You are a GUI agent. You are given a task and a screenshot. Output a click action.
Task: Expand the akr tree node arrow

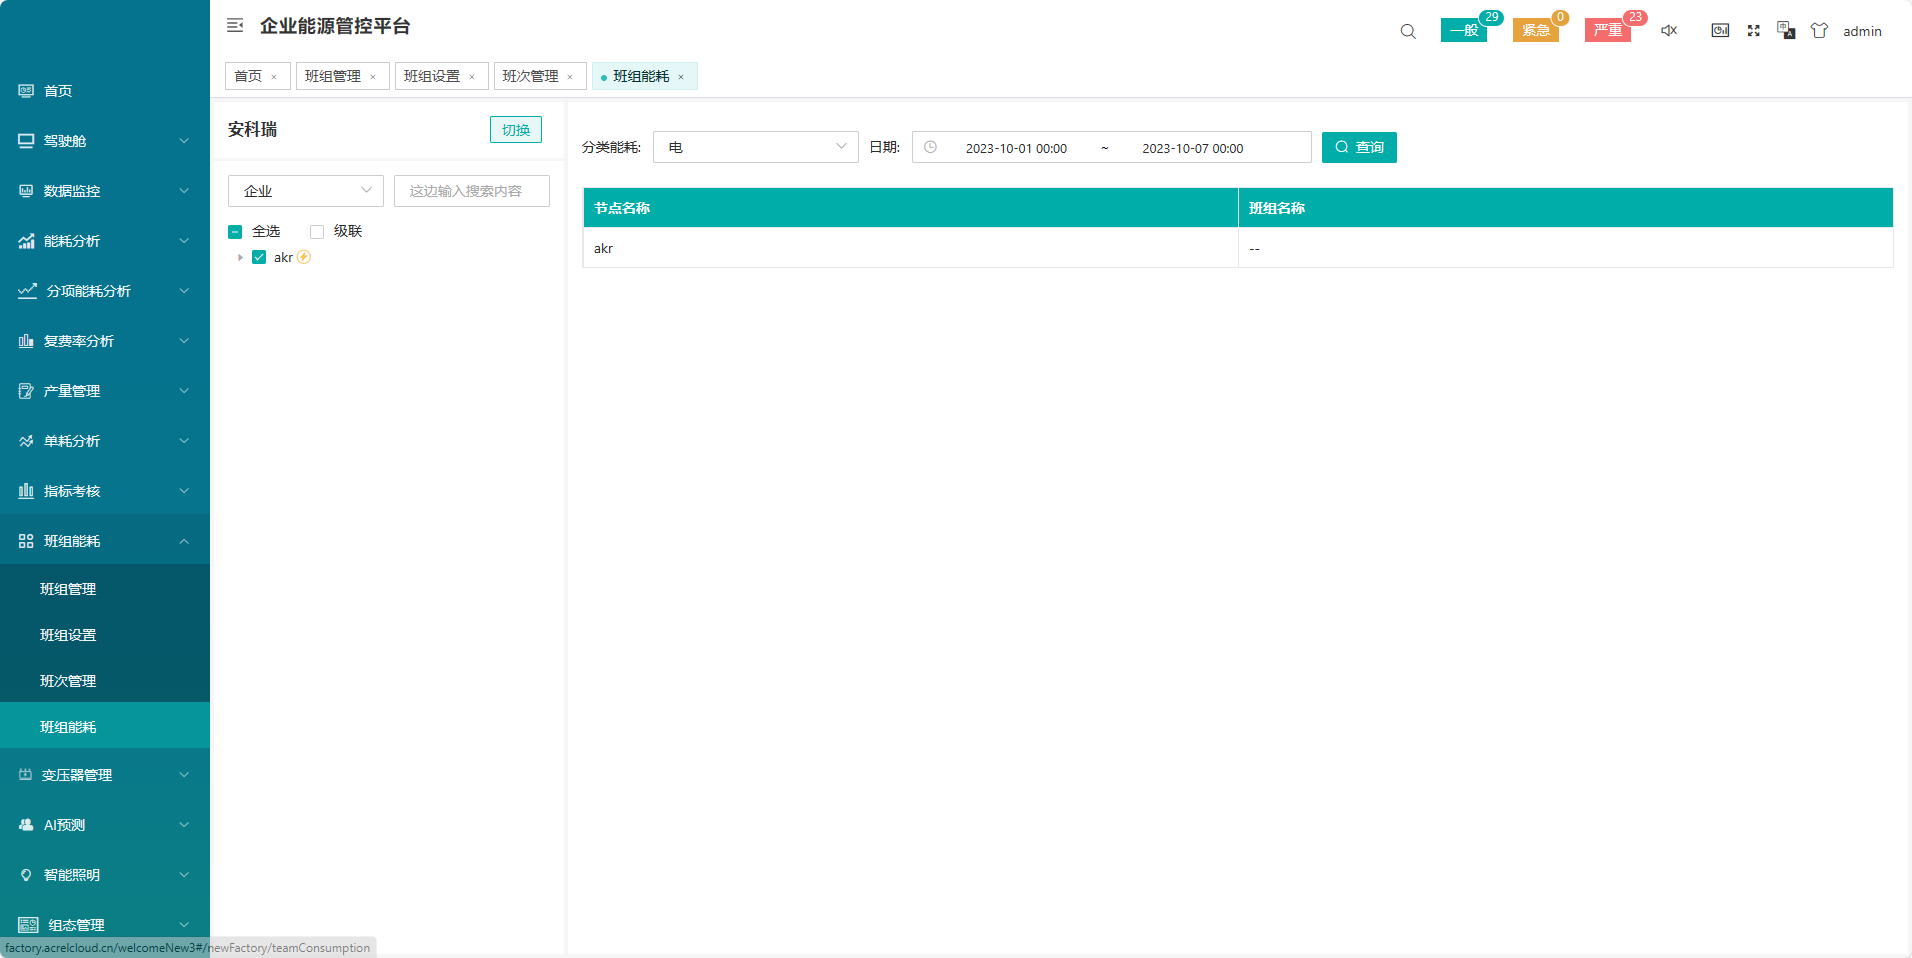pos(240,258)
